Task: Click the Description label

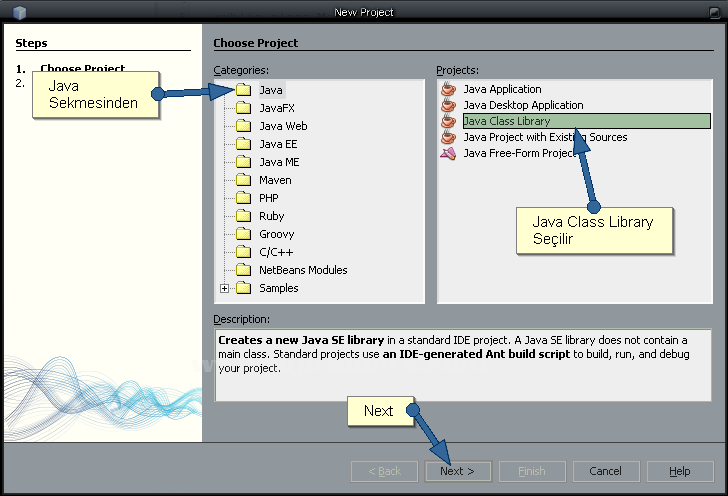Action: pos(241,320)
